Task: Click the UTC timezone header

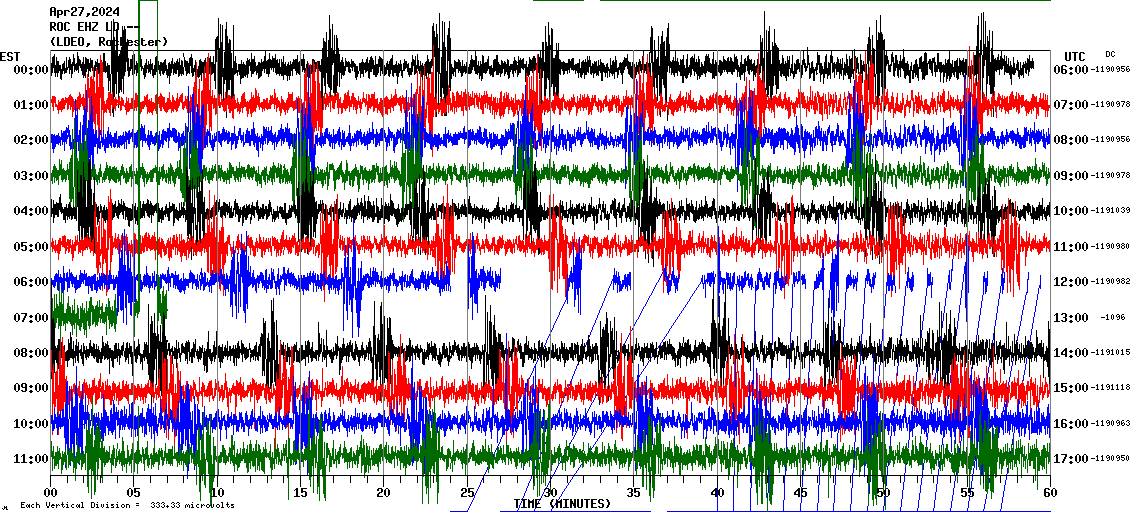Action: pos(1075,56)
